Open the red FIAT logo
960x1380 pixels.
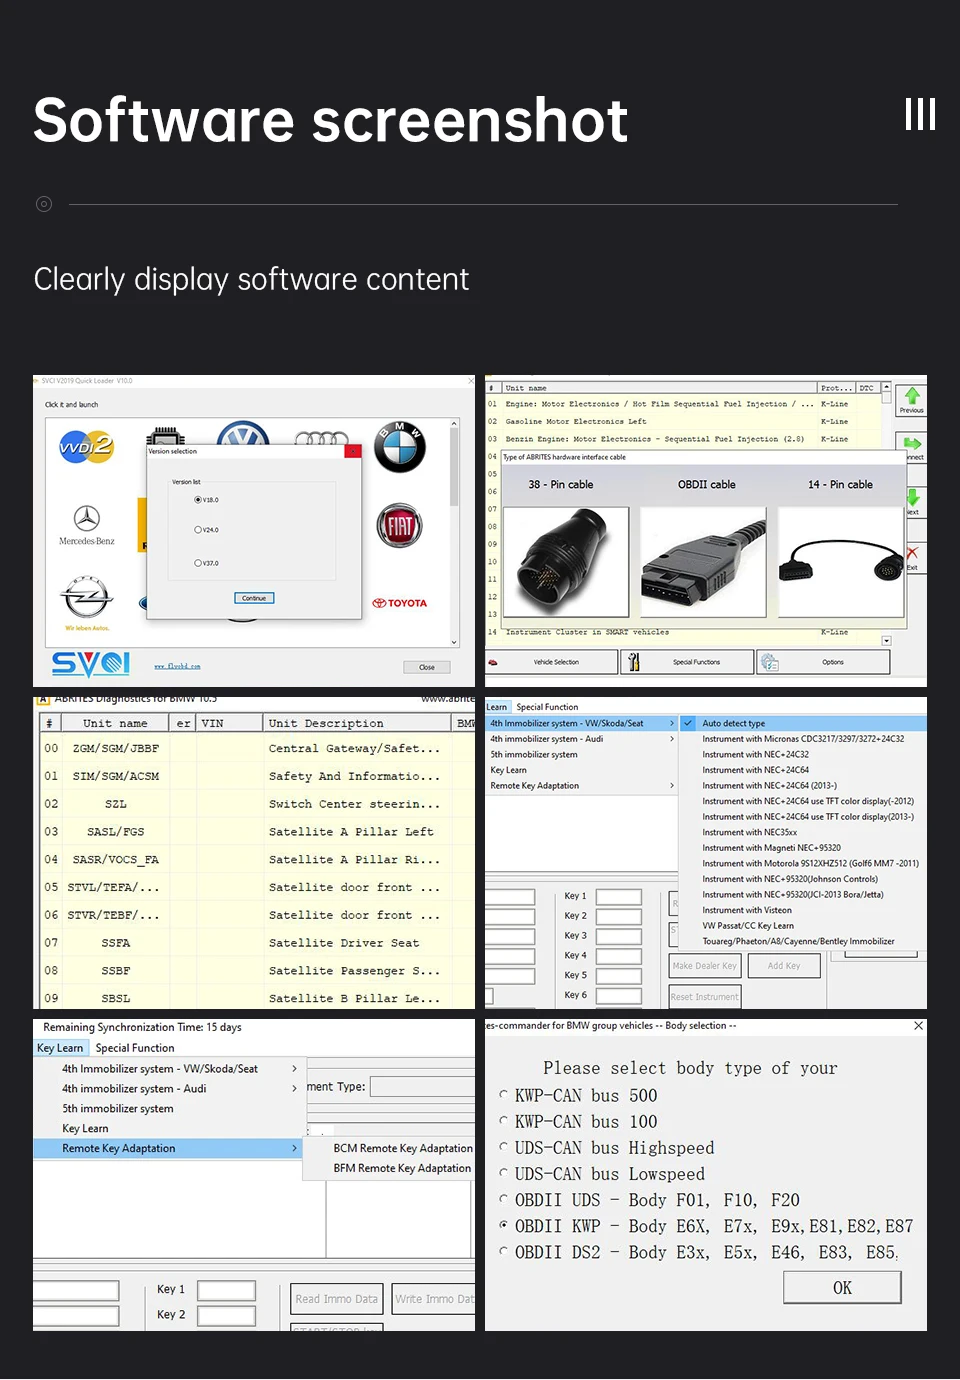click(400, 526)
